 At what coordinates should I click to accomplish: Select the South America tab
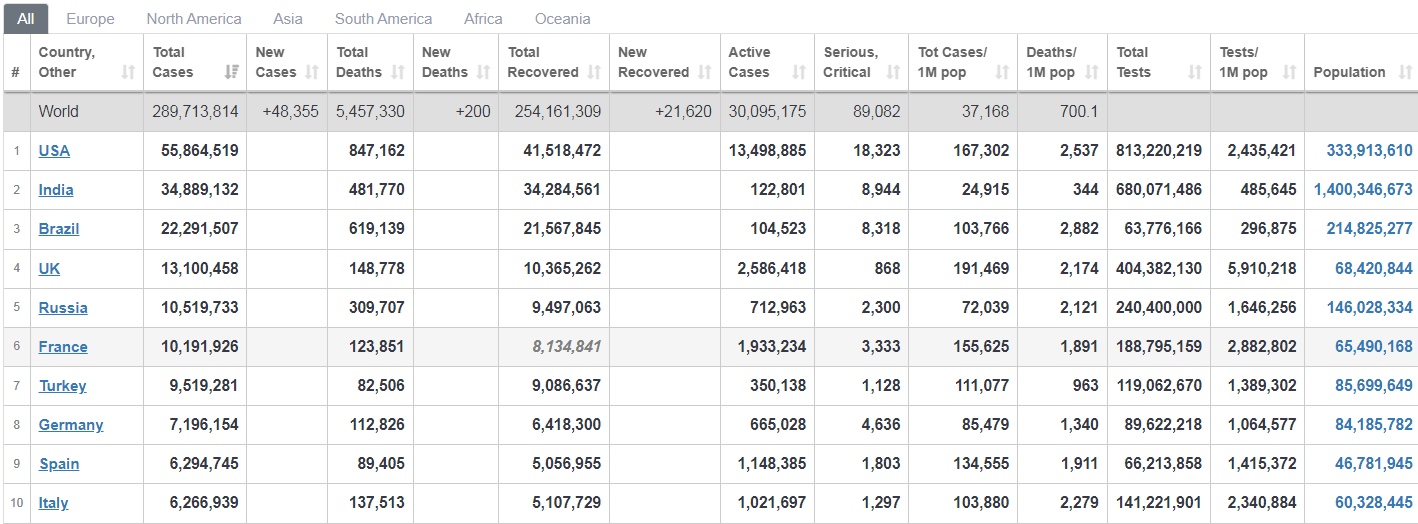pyautogui.click(x=384, y=18)
